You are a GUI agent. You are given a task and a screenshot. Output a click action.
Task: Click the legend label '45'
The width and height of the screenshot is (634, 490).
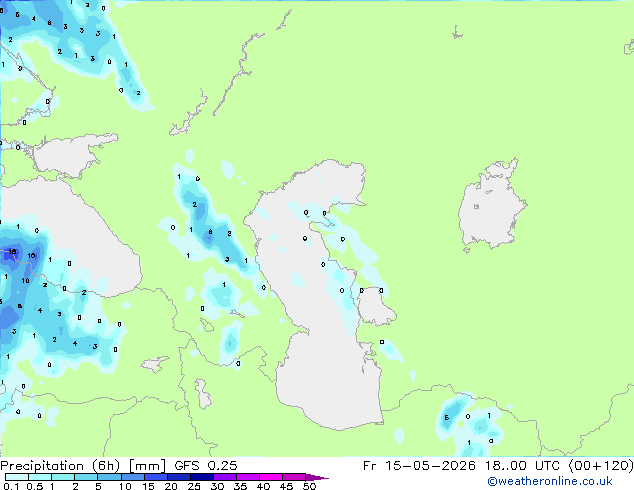(x=286, y=486)
